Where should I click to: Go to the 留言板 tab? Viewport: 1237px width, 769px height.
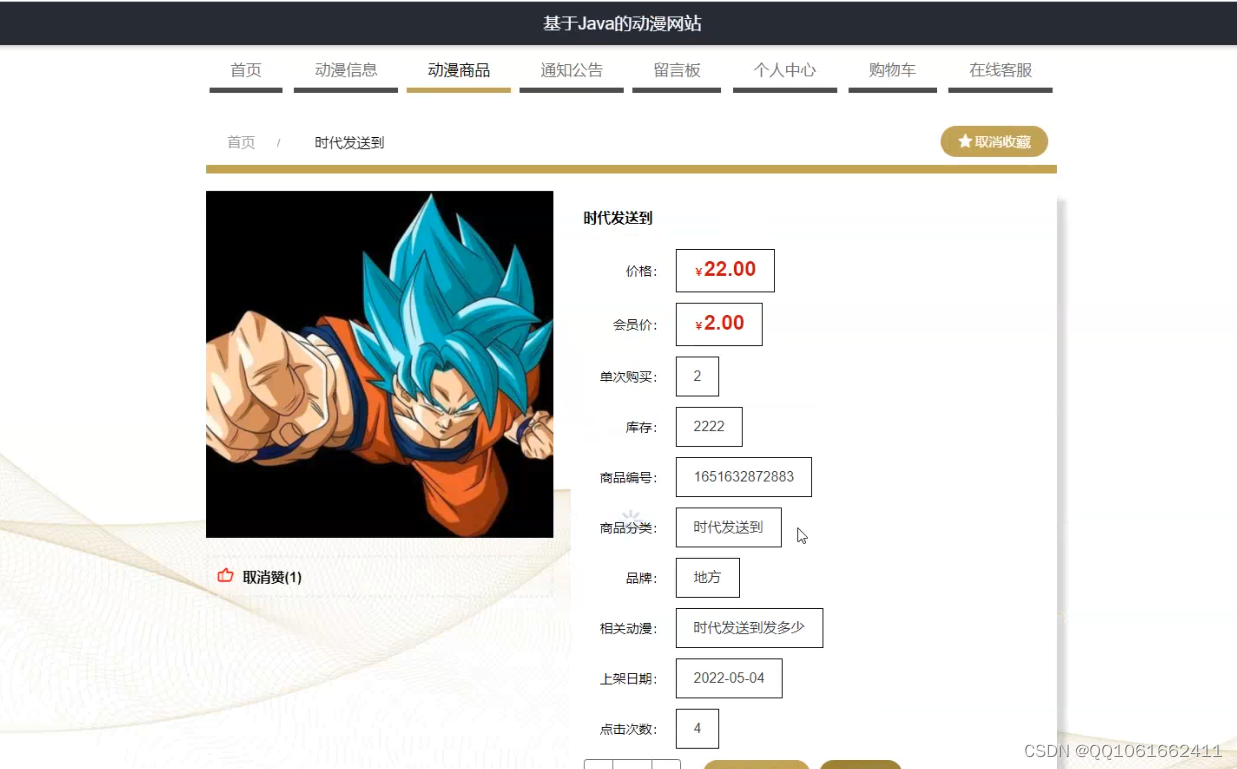(677, 70)
